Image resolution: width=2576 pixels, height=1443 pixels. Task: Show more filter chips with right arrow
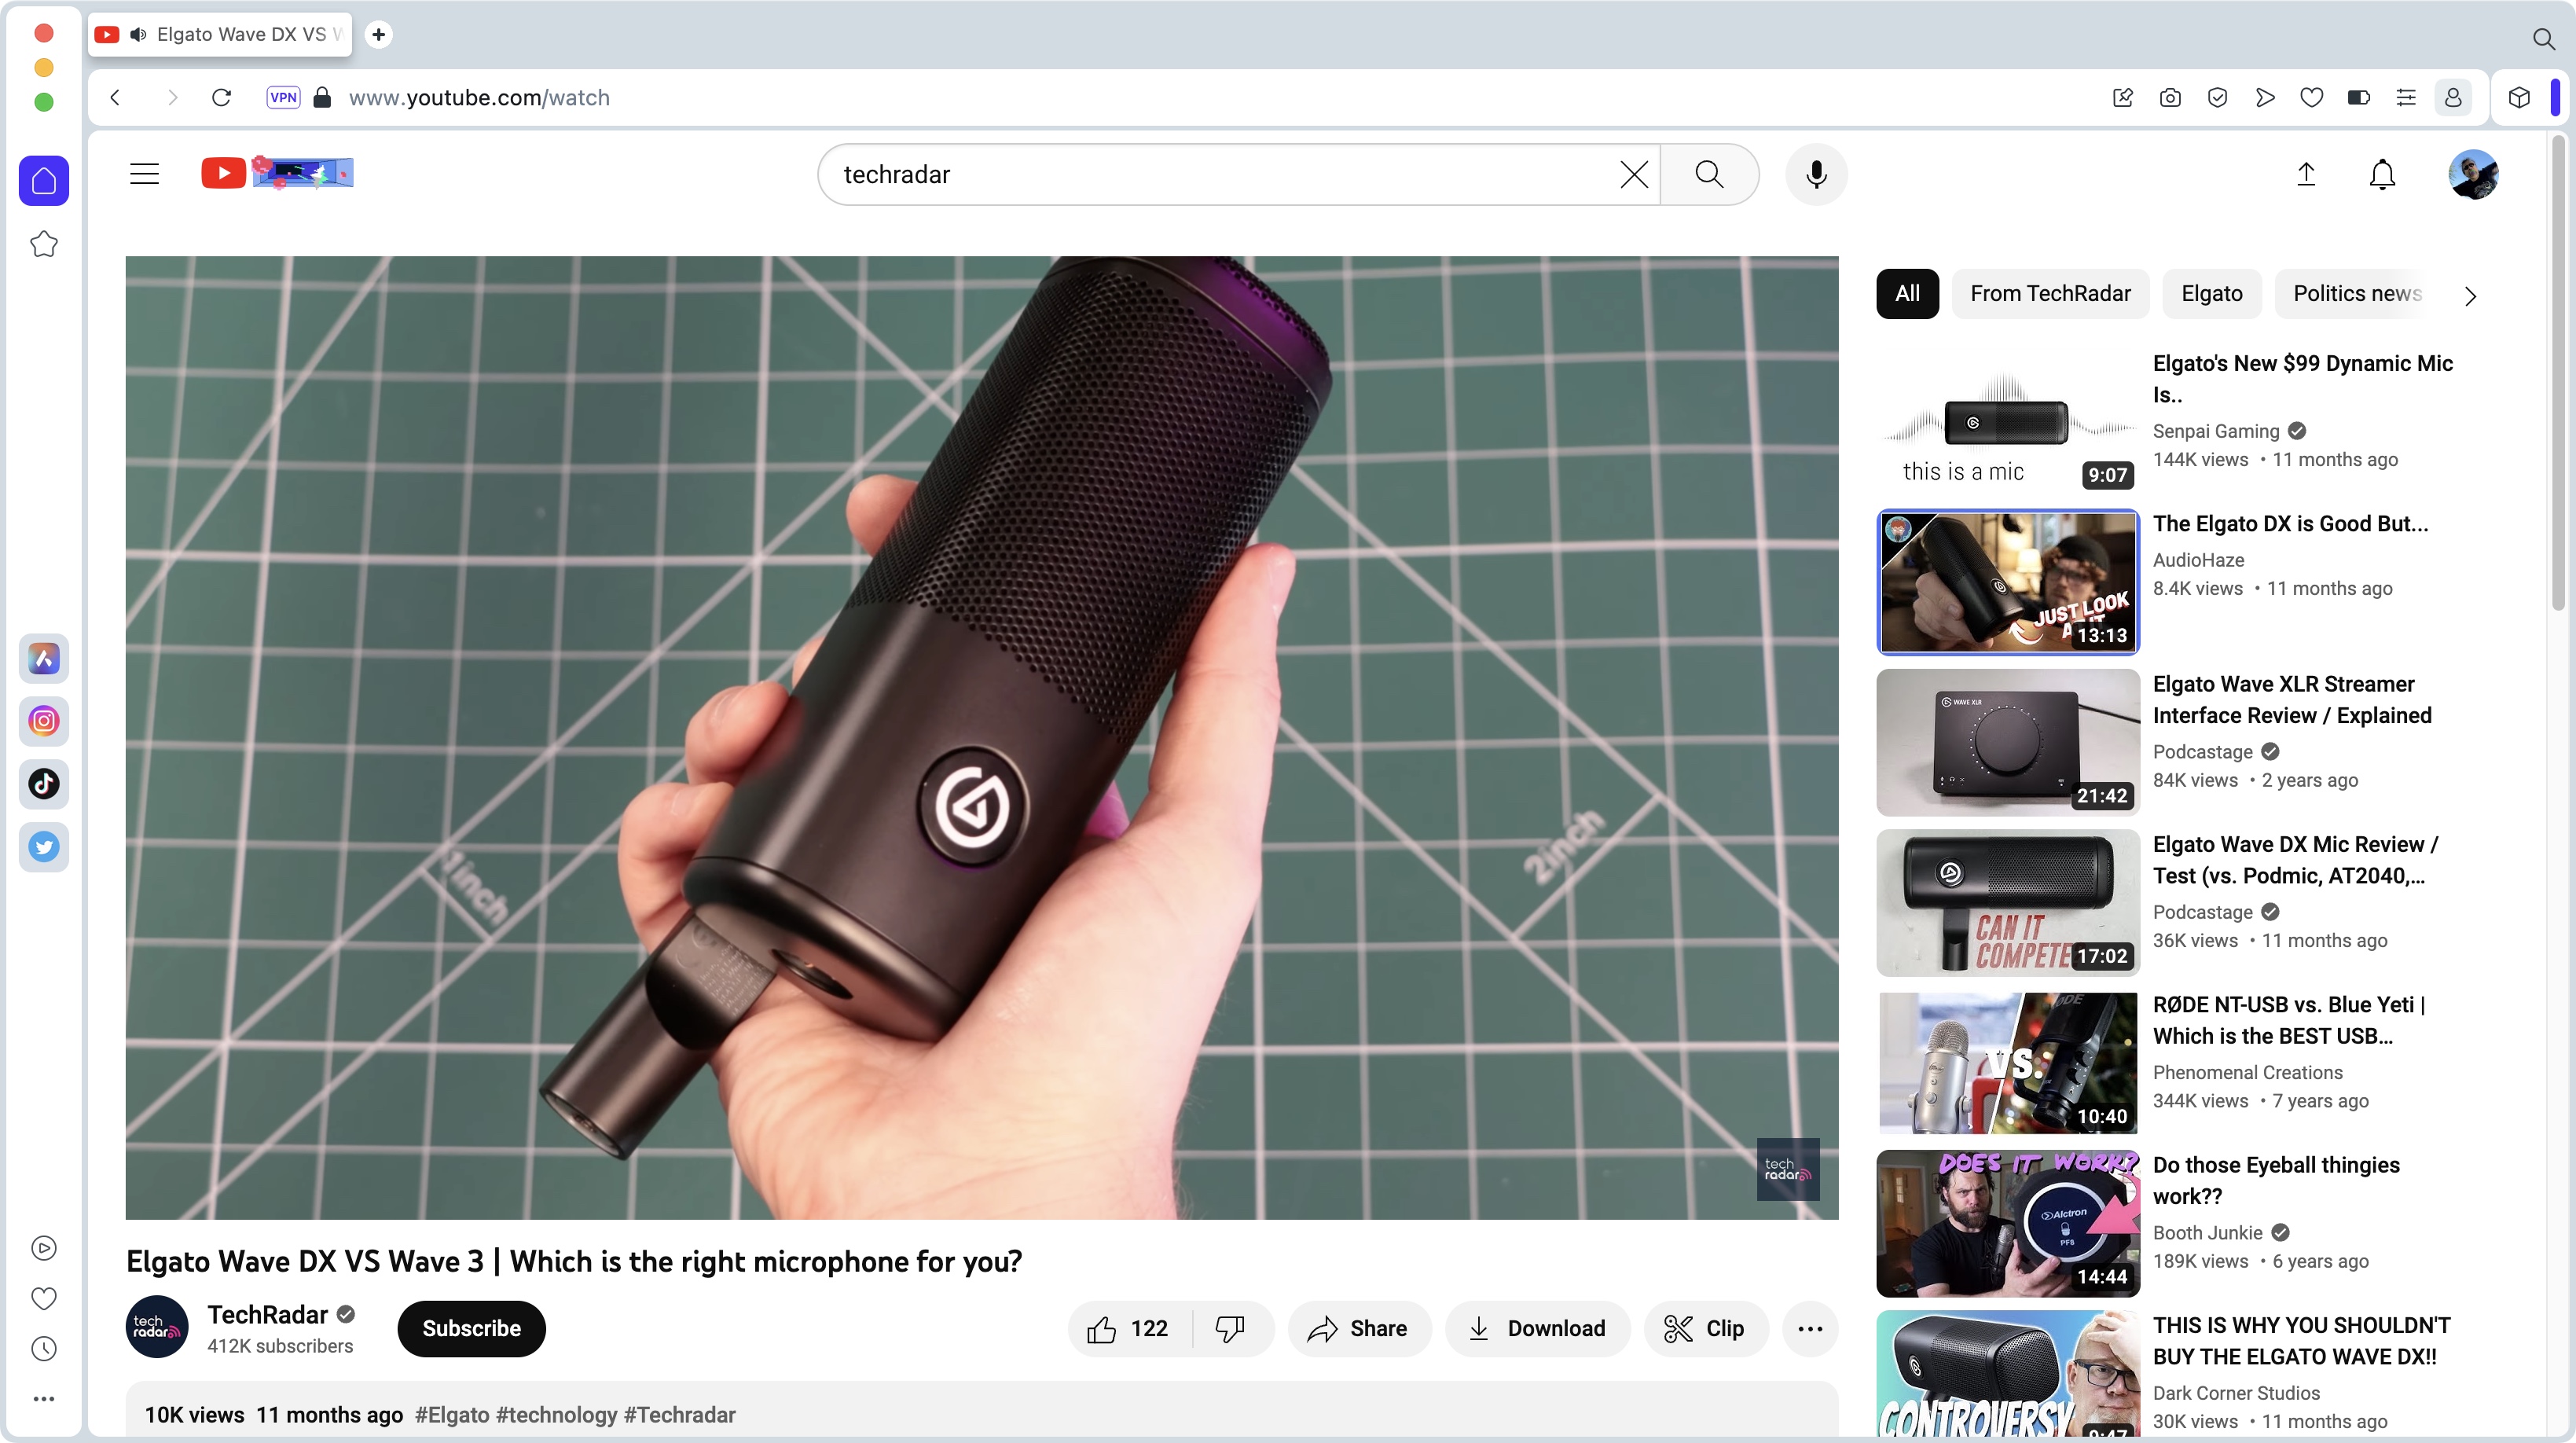pyautogui.click(x=2470, y=296)
